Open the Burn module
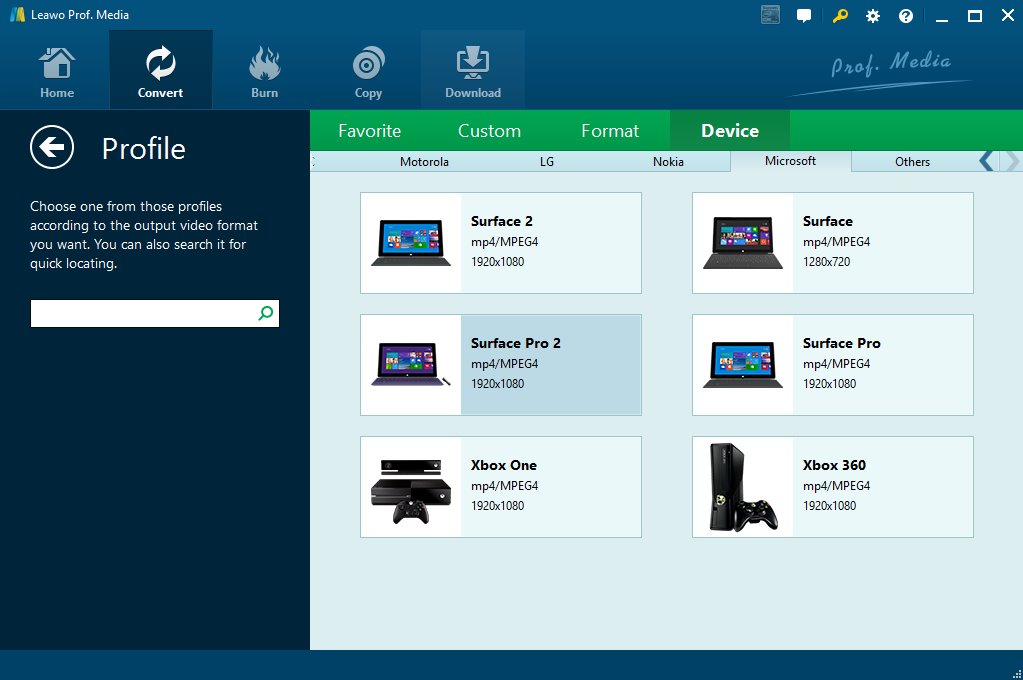Viewport: 1023px width, 680px height. tap(264, 70)
